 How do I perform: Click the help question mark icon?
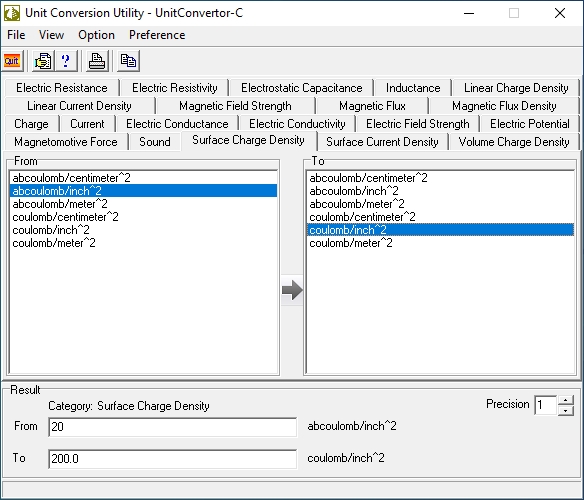tap(66, 61)
